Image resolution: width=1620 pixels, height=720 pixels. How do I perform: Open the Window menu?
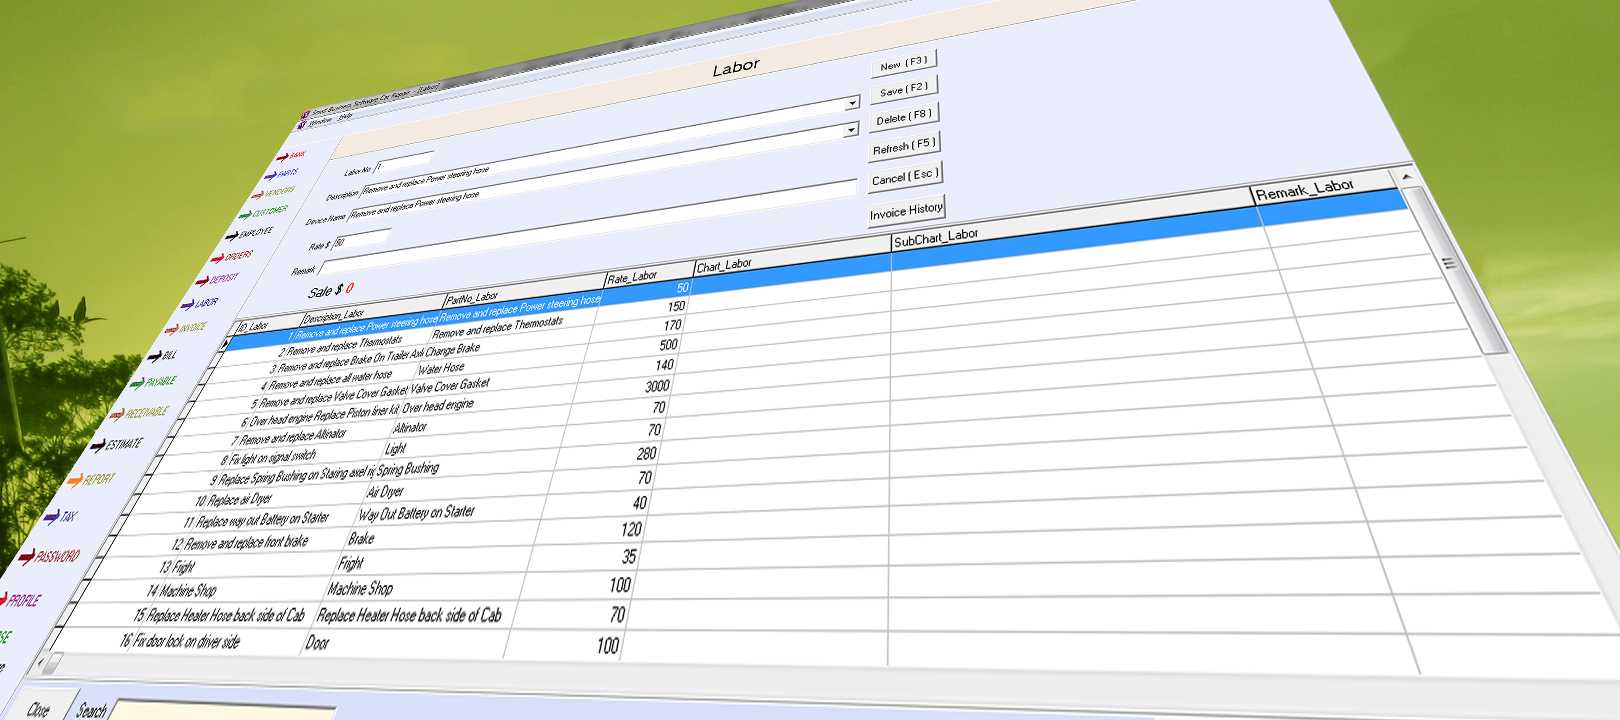pos(320,121)
